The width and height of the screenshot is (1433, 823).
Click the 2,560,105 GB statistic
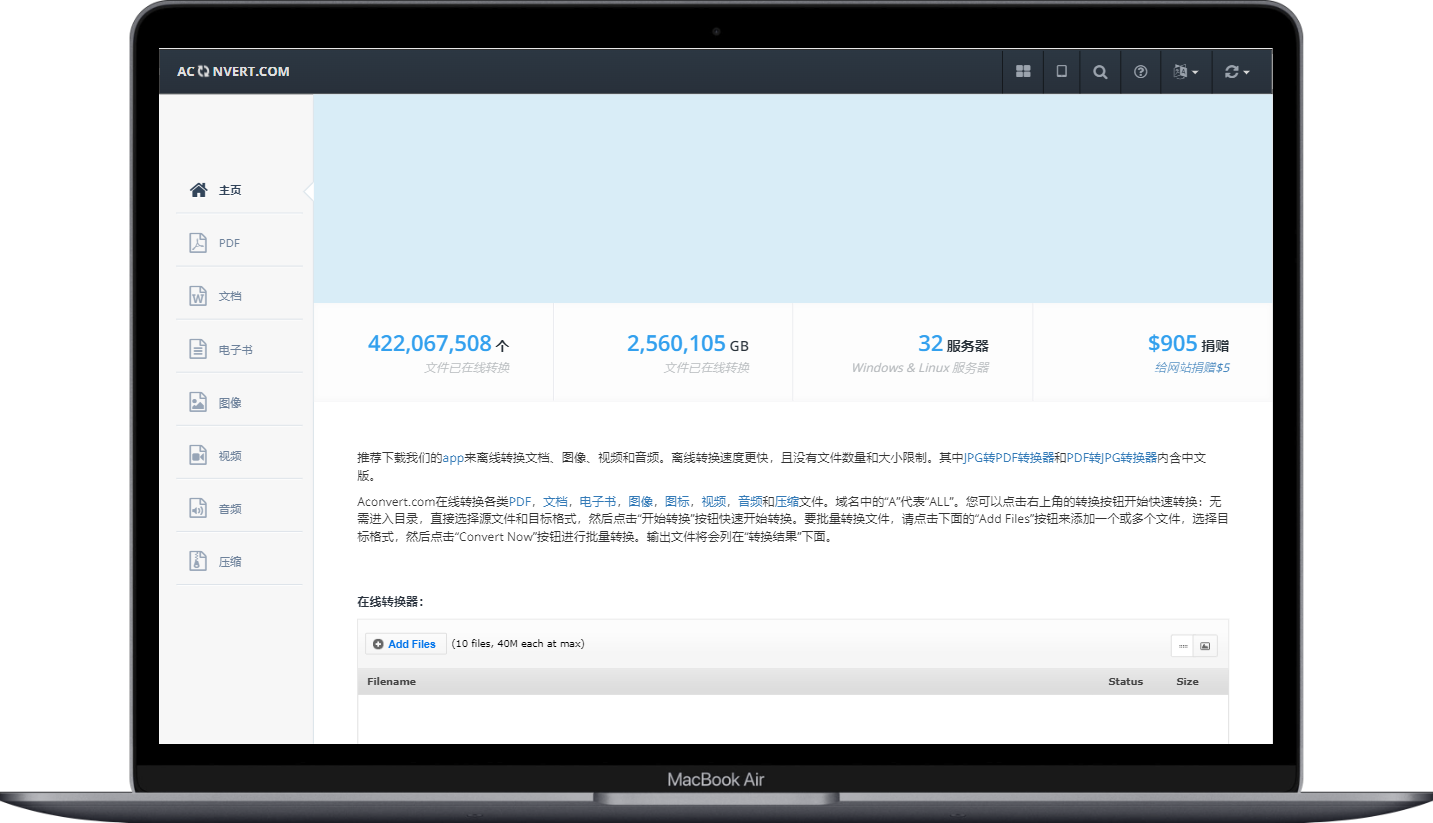[688, 344]
